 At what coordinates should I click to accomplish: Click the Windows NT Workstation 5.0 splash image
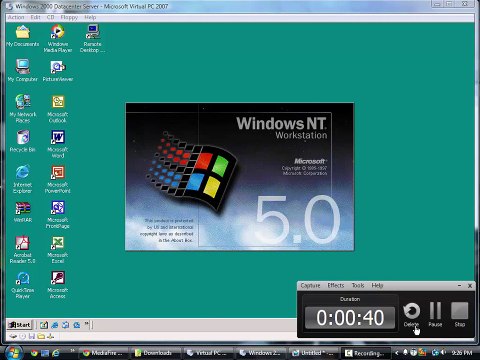click(x=240, y=177)
